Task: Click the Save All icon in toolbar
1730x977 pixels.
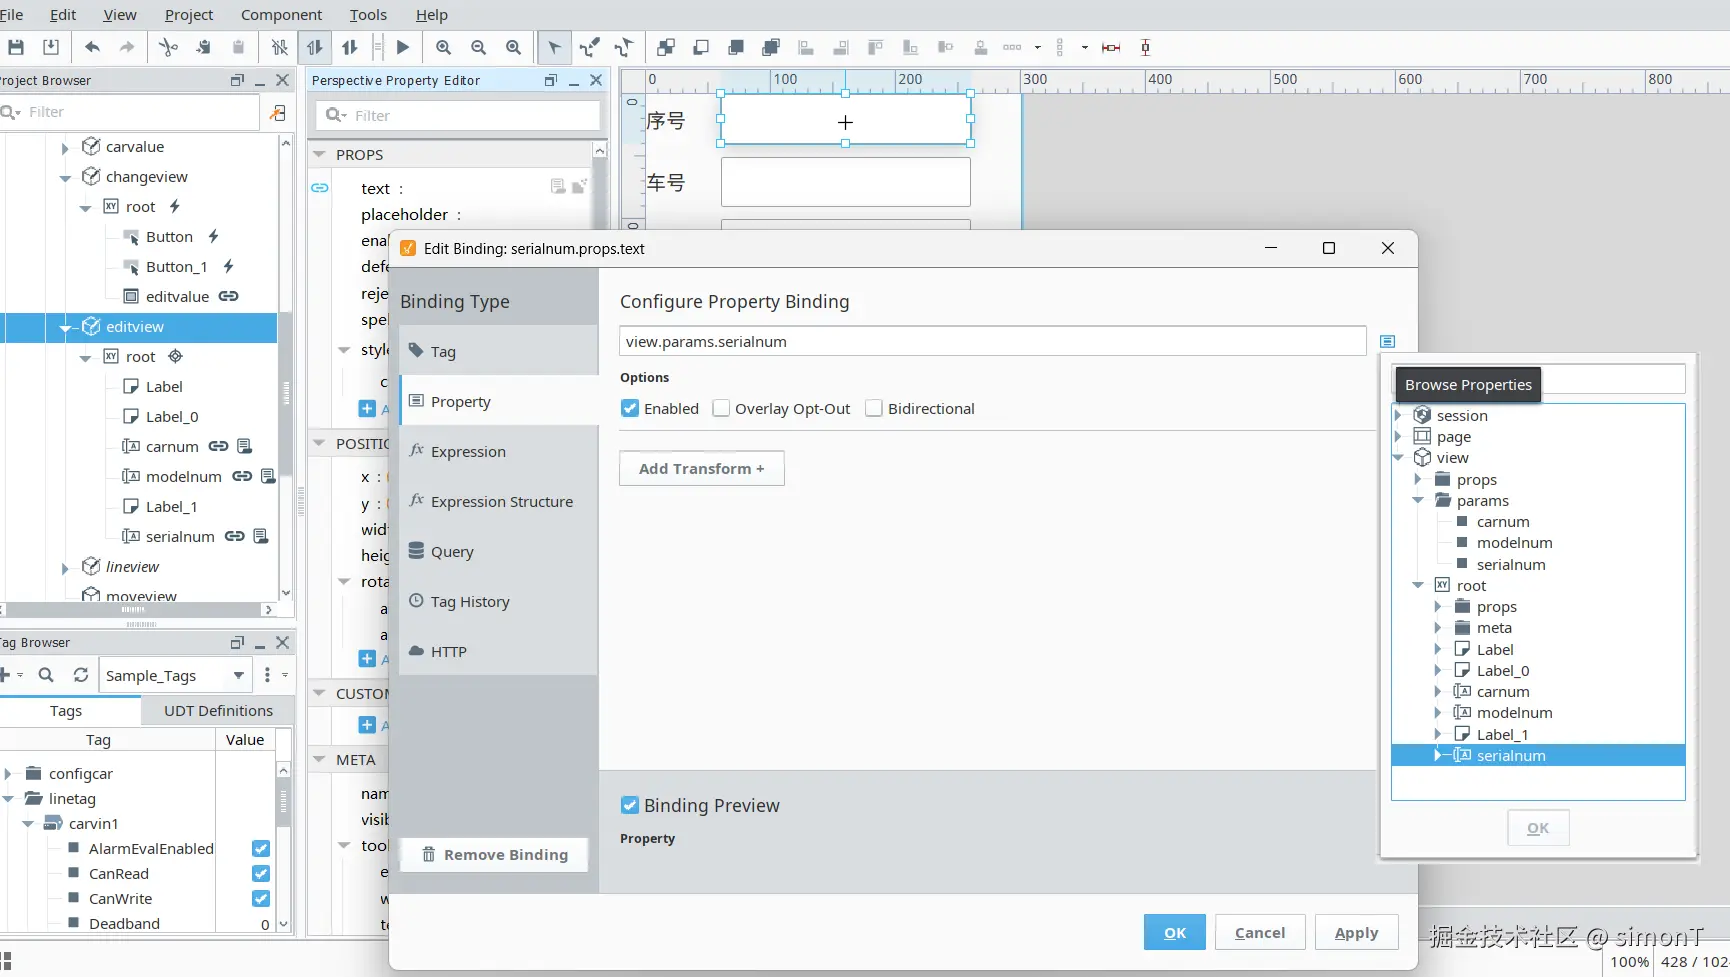Action: (x=51, y=47)
